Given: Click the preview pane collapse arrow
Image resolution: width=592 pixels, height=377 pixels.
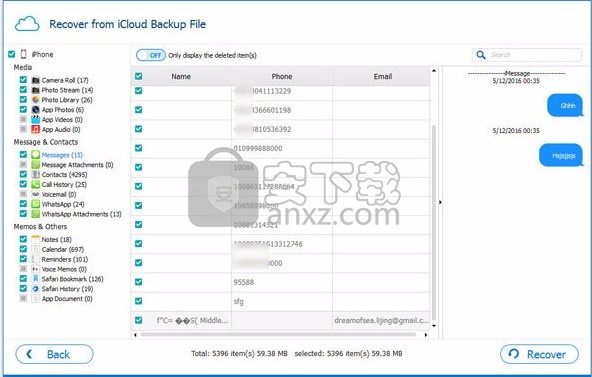Looking at the screenshot, I should (x=440, y=202).
